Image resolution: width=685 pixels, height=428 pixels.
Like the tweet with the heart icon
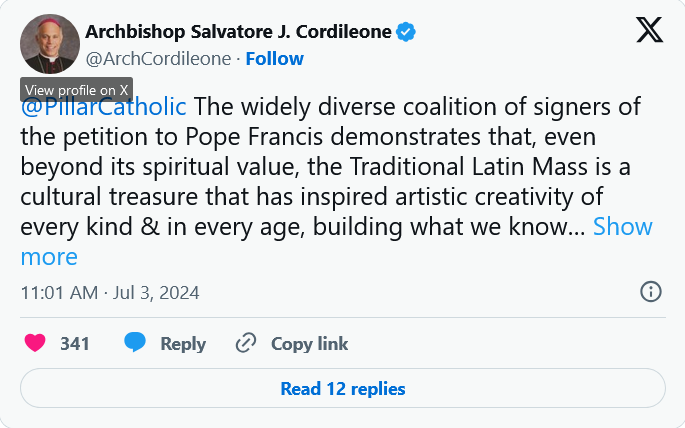[x=35, y=343]
